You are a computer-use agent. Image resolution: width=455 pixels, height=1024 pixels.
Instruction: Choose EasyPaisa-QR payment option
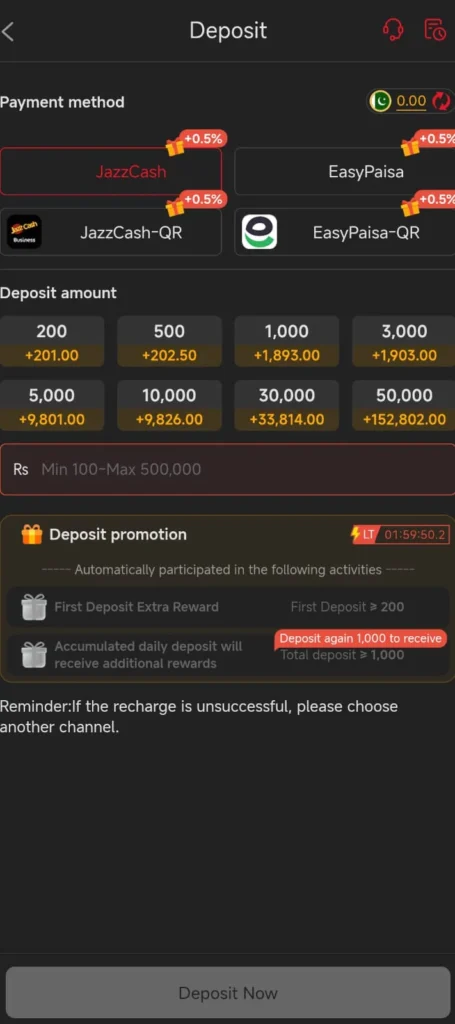345,232
